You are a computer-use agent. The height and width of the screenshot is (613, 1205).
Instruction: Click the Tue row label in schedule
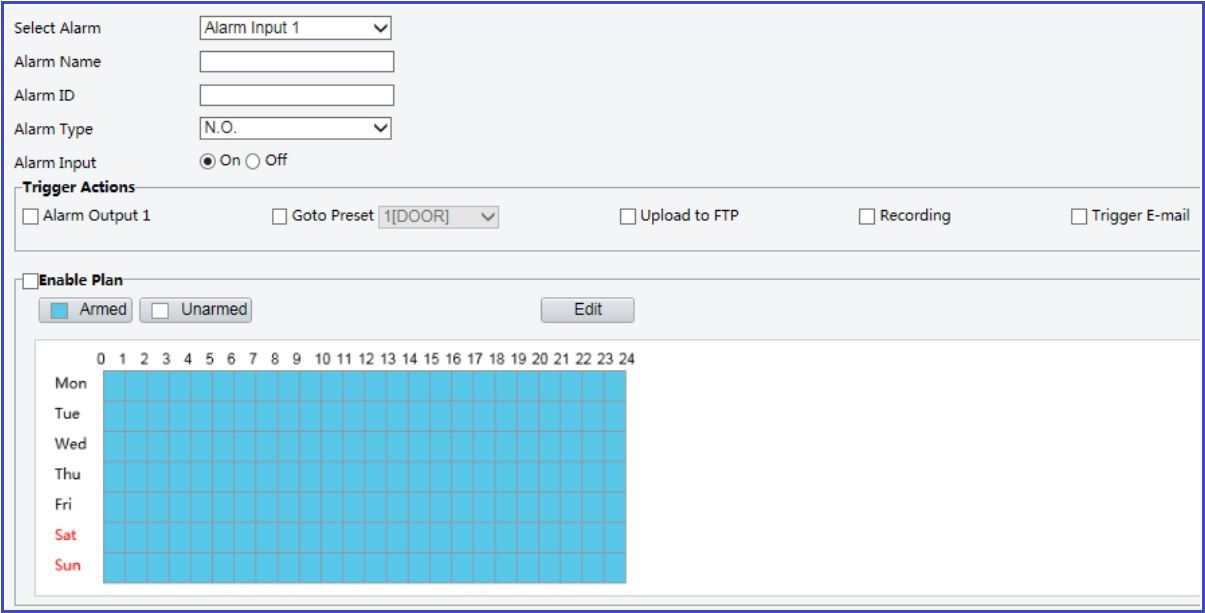click(x=67, y=413)
